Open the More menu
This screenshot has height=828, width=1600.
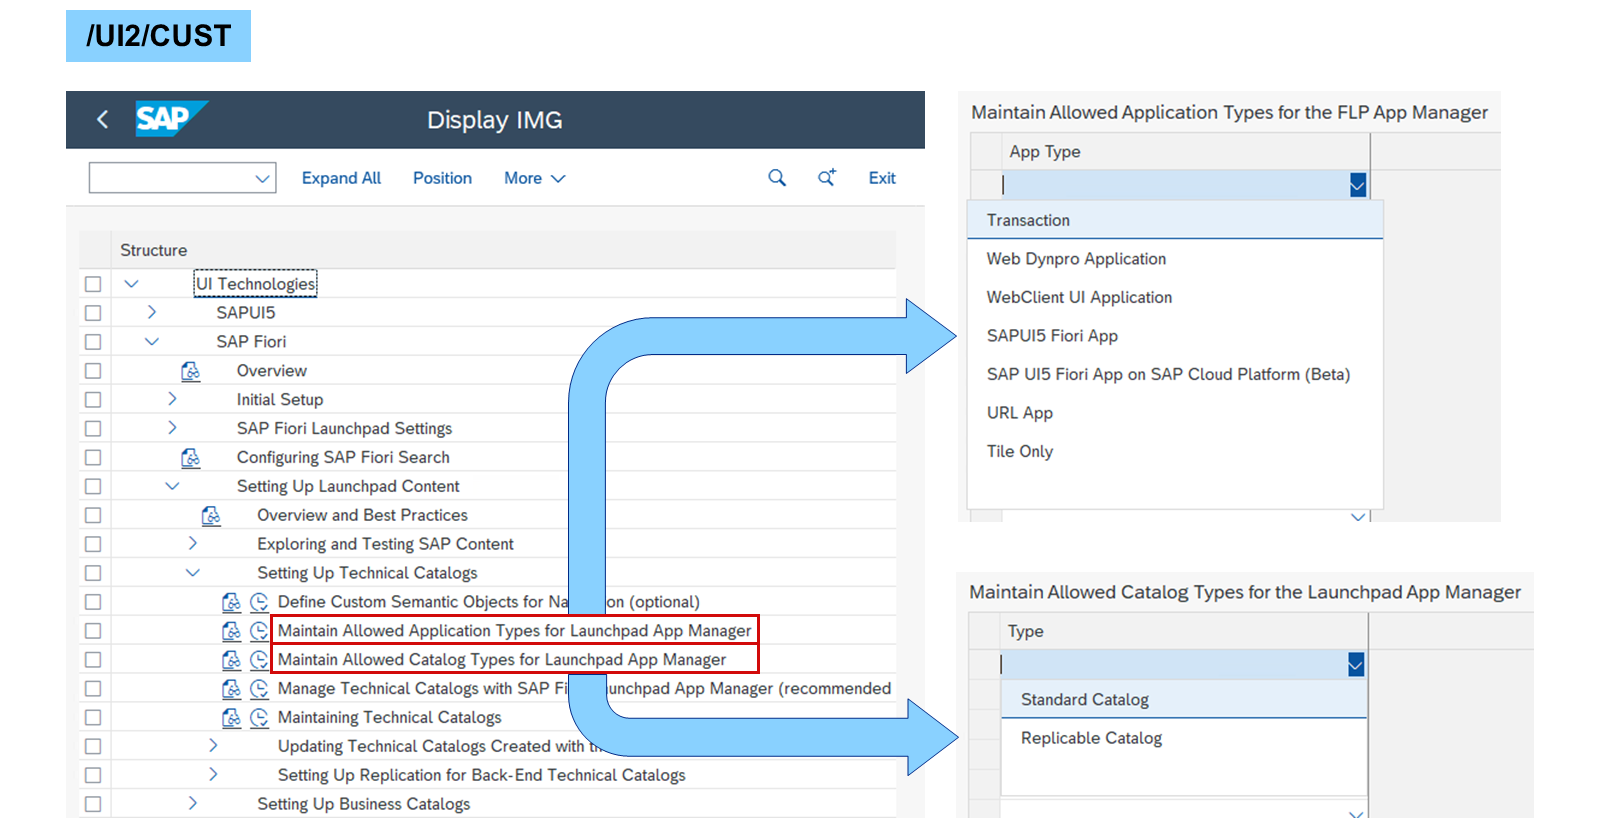[x=534, y=178]
